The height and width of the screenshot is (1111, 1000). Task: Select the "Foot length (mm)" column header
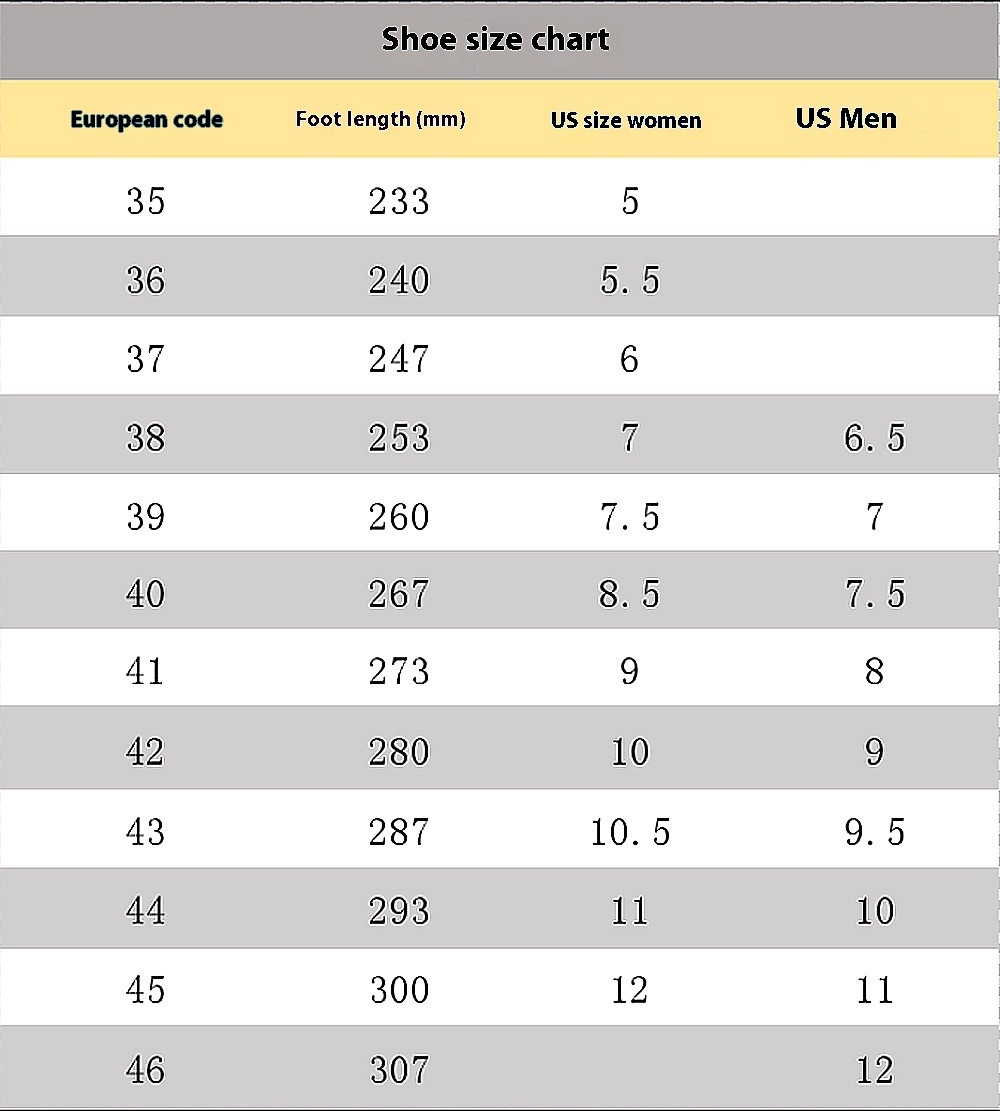tap(380, 120)
